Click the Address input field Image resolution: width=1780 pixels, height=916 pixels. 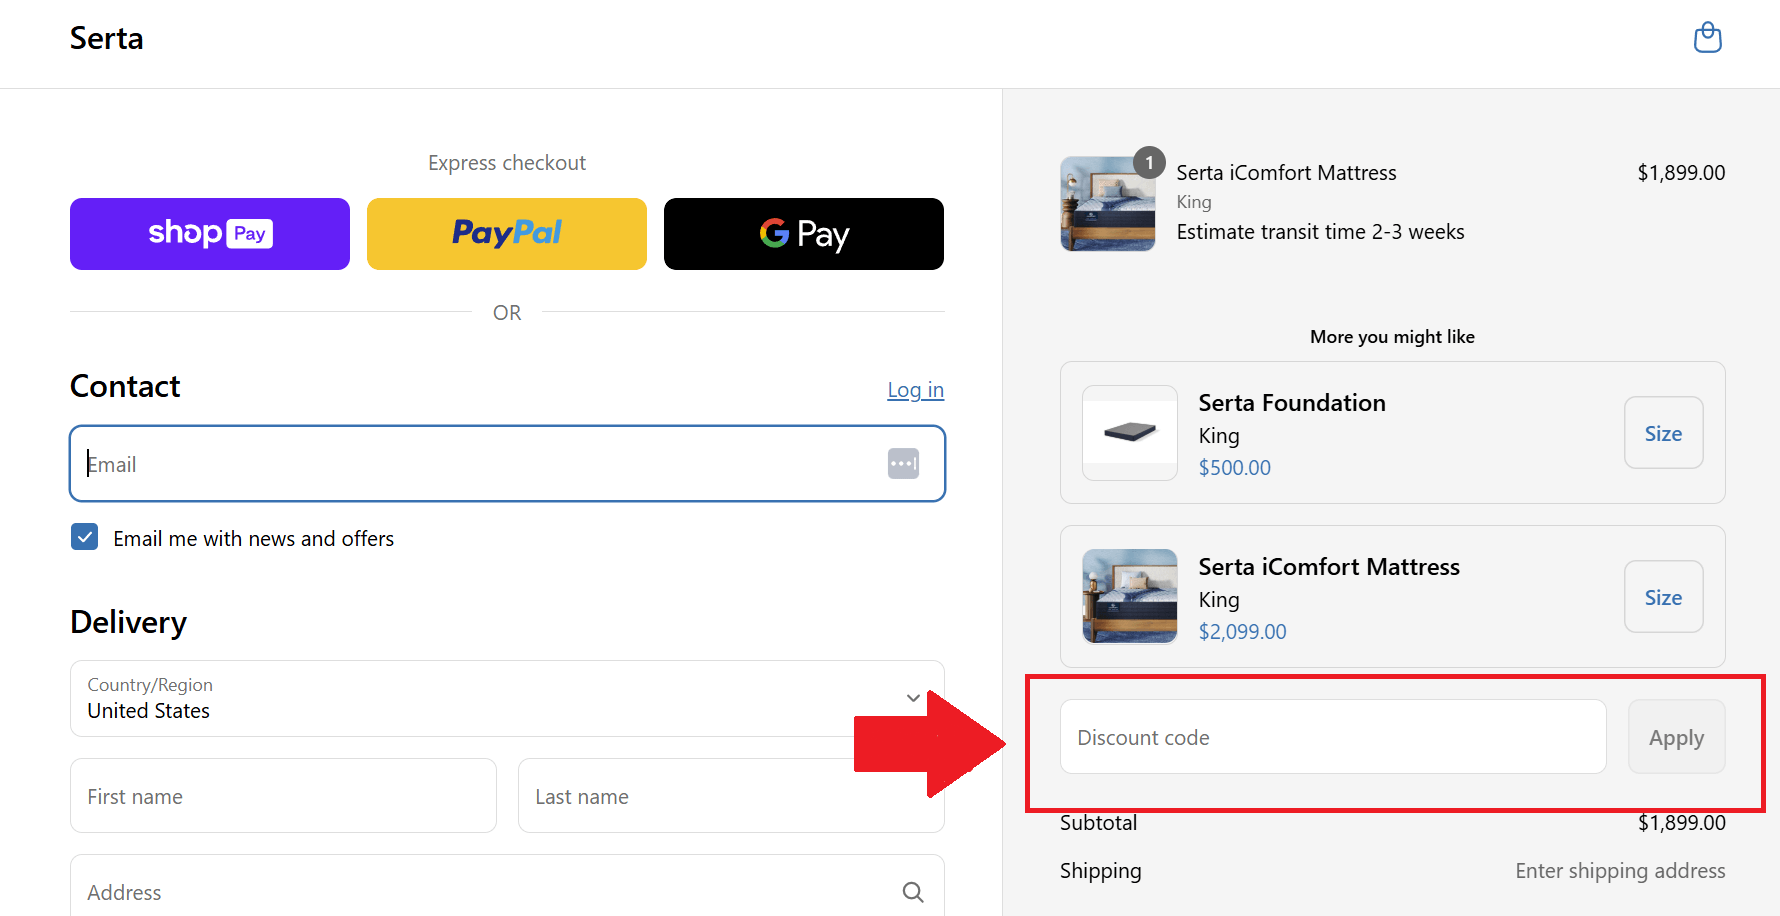(x=507, y=890)
